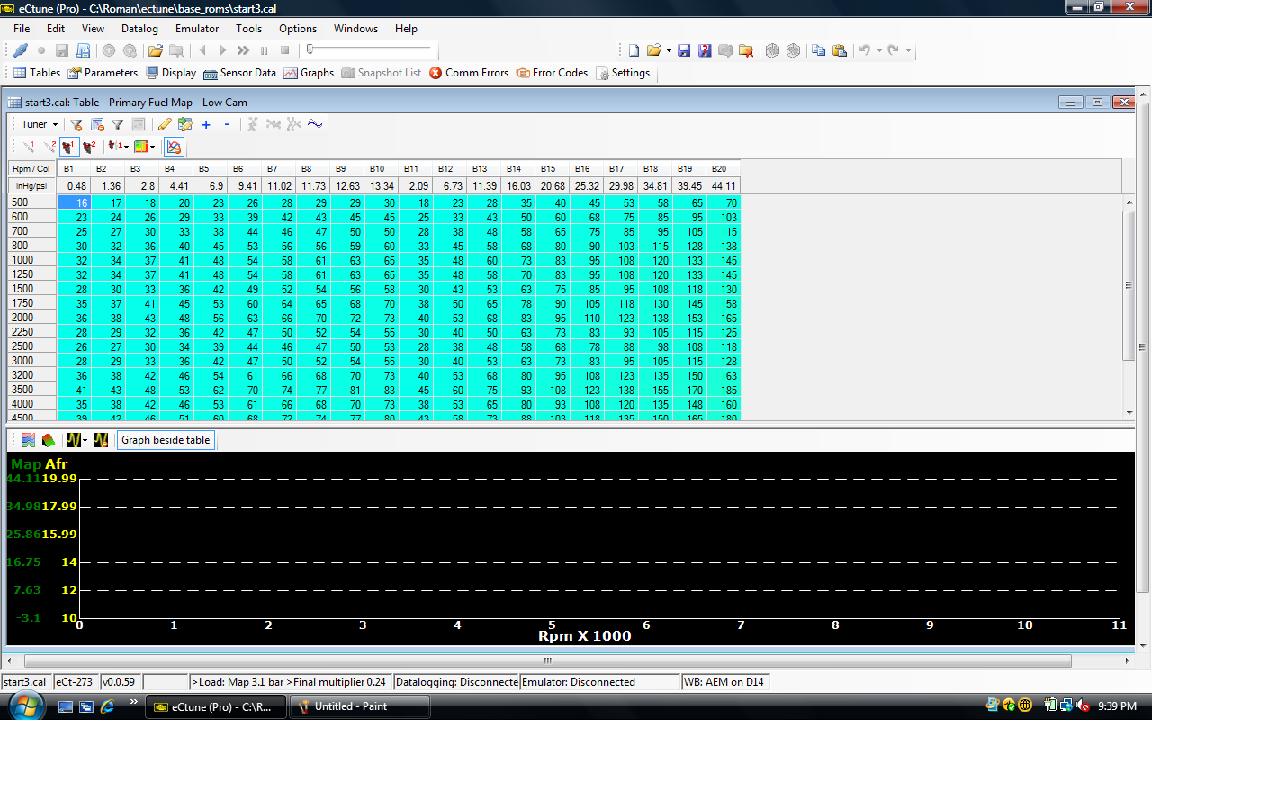Open the Help menu
This screenshot has width=1280, height=800.
click(406, 28)
